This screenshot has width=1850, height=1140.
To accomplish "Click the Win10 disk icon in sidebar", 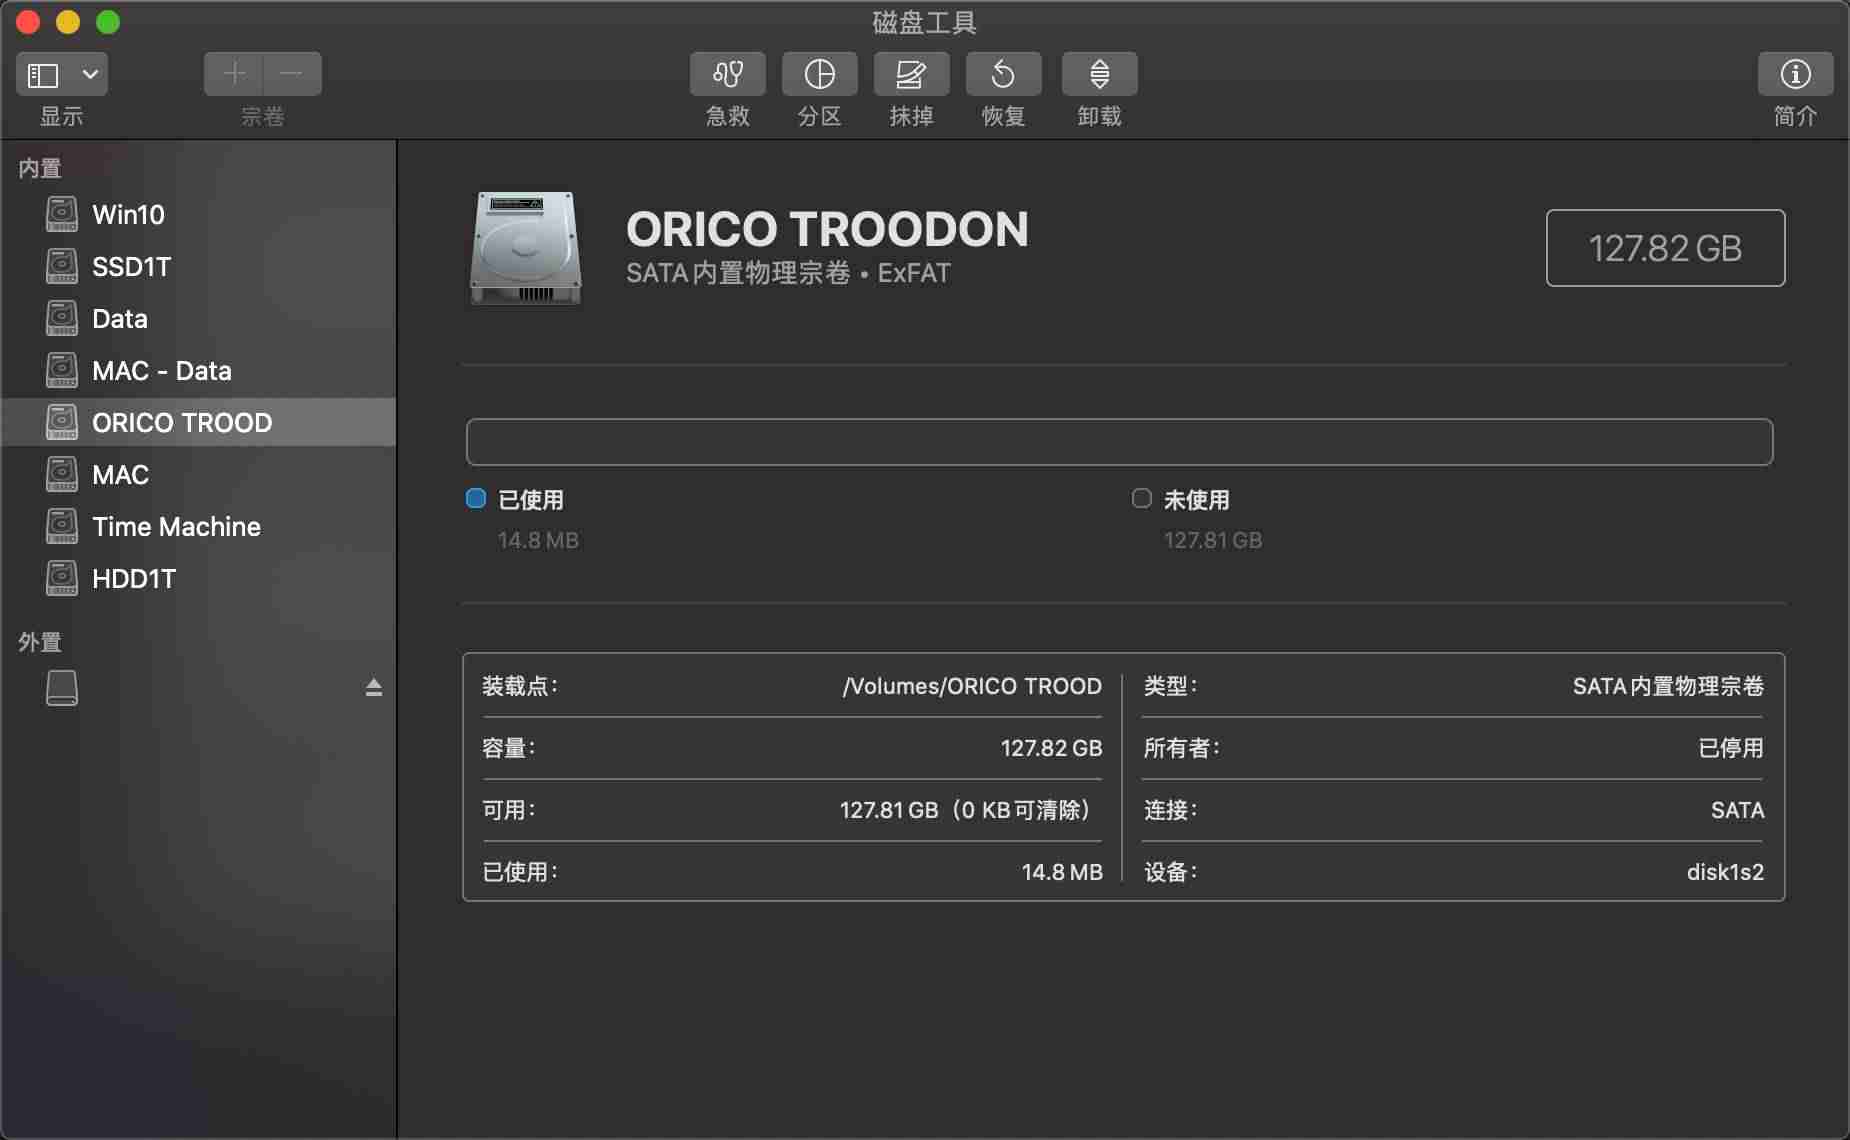I will tap(62, 214).
